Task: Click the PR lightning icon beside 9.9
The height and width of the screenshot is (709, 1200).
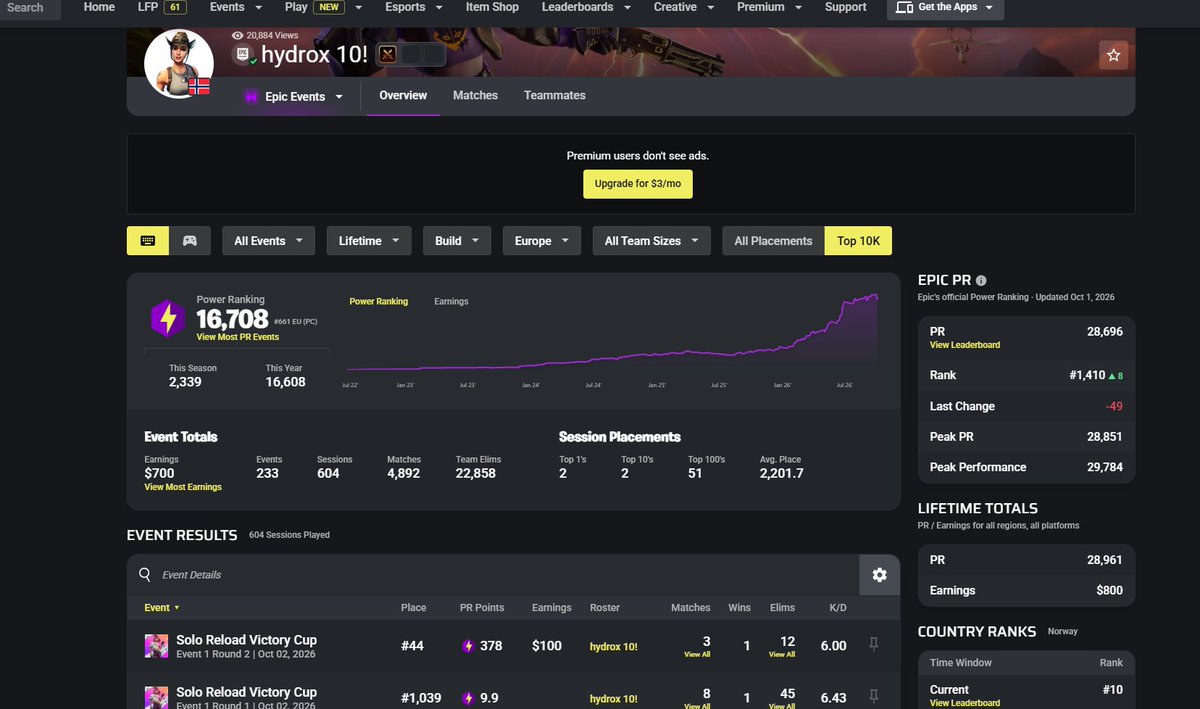Action: point(467,698)
